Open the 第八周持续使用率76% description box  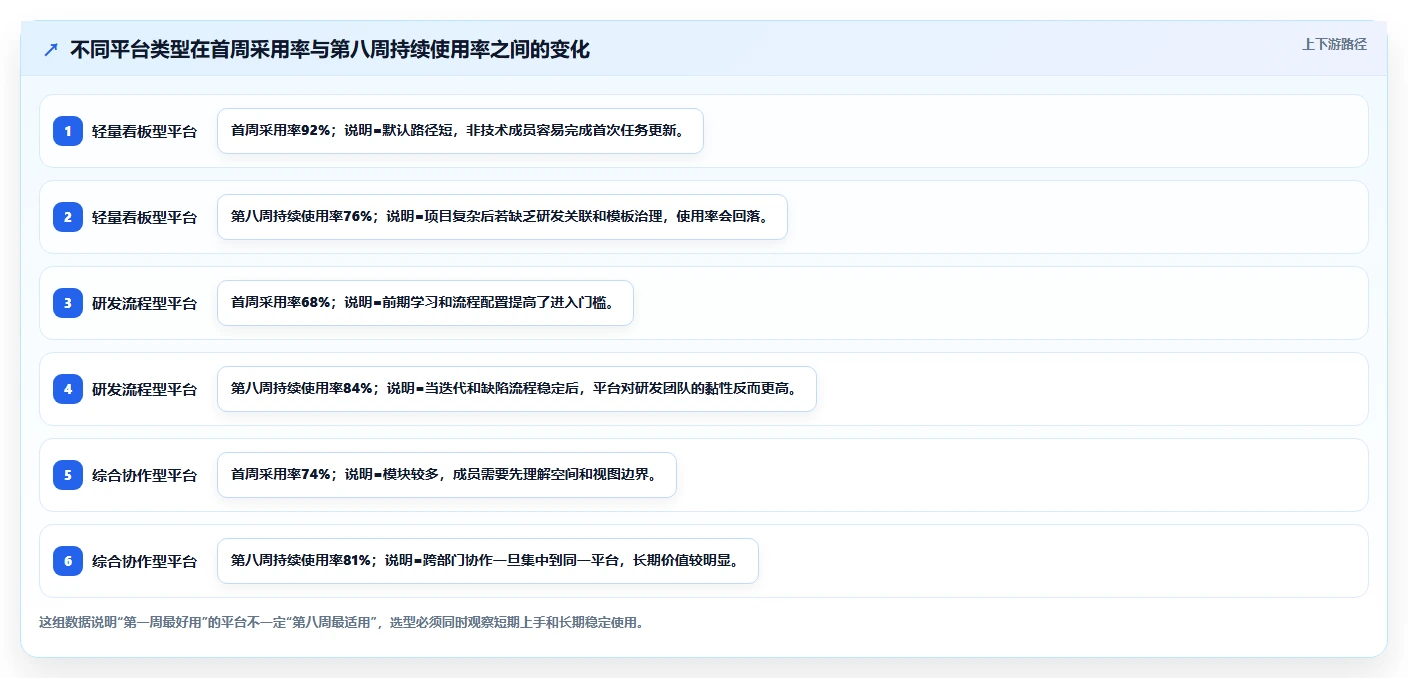tap(502, 217)
